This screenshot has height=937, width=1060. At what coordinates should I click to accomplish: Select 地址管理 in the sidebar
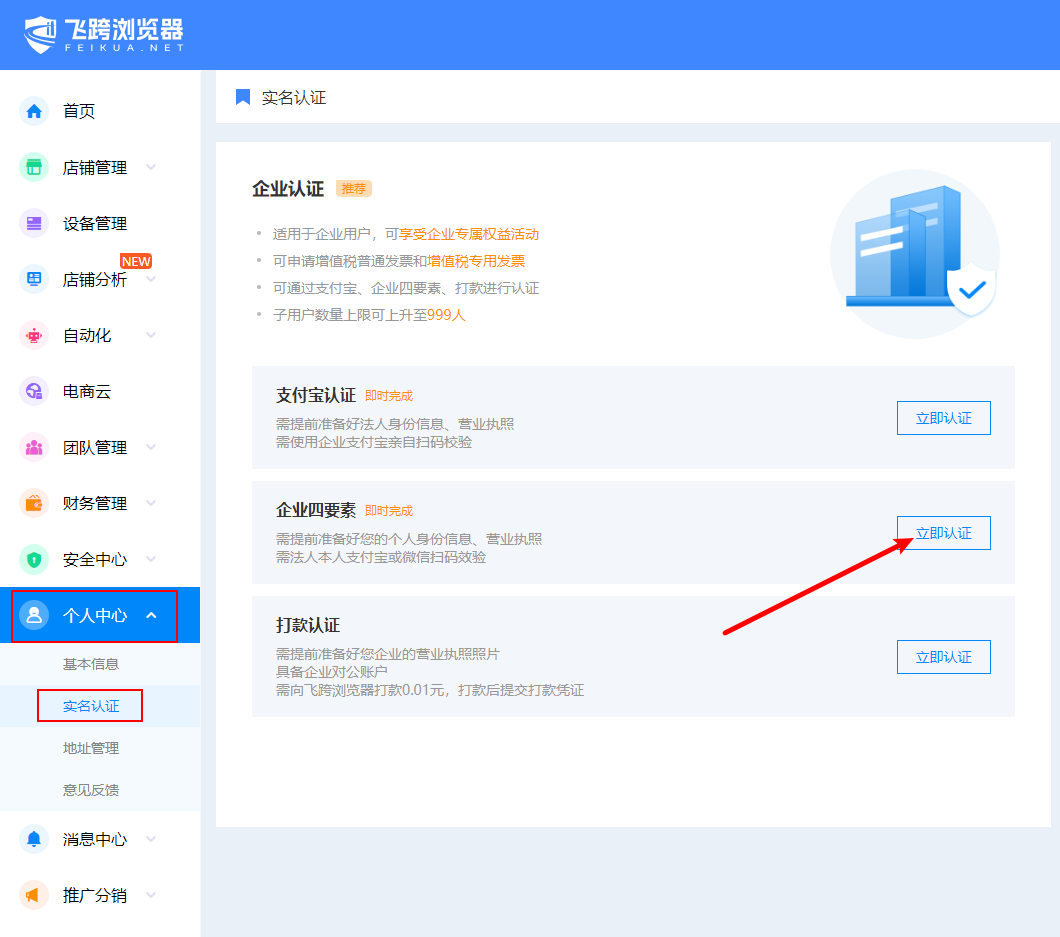91,748
